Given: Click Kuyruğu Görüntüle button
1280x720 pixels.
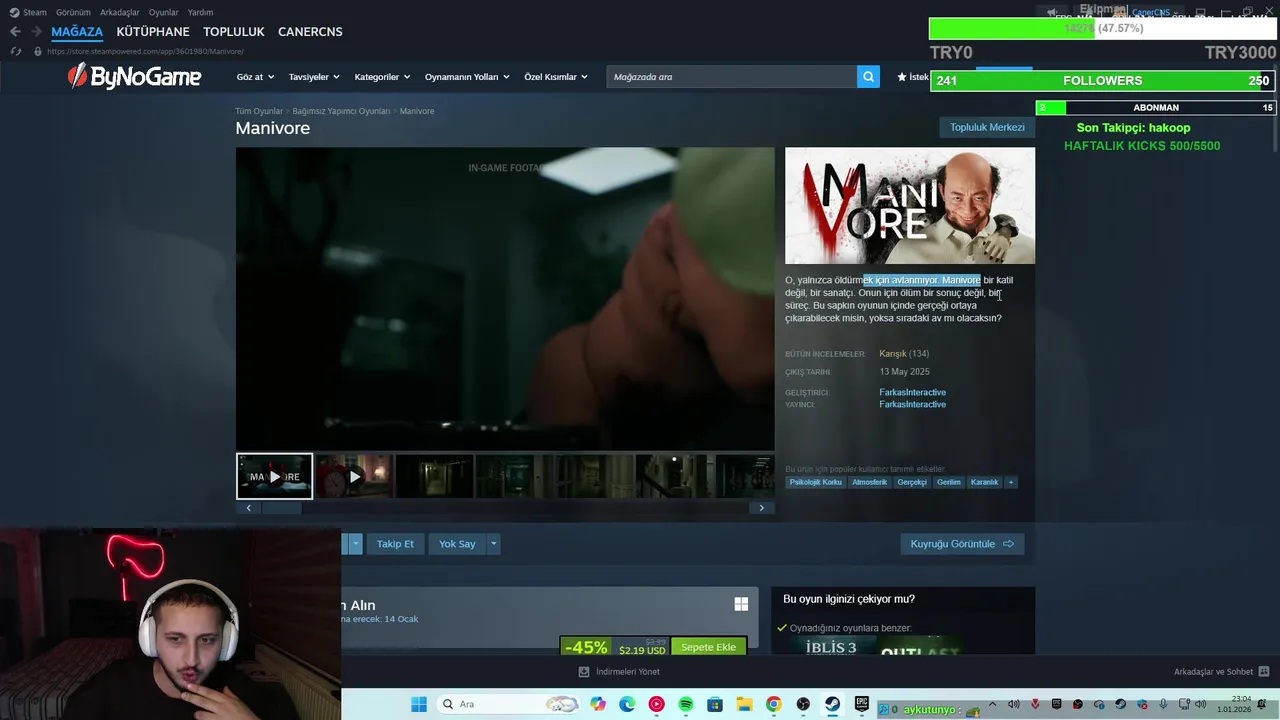Looking at the screenshot, I should tap(962, 544).
